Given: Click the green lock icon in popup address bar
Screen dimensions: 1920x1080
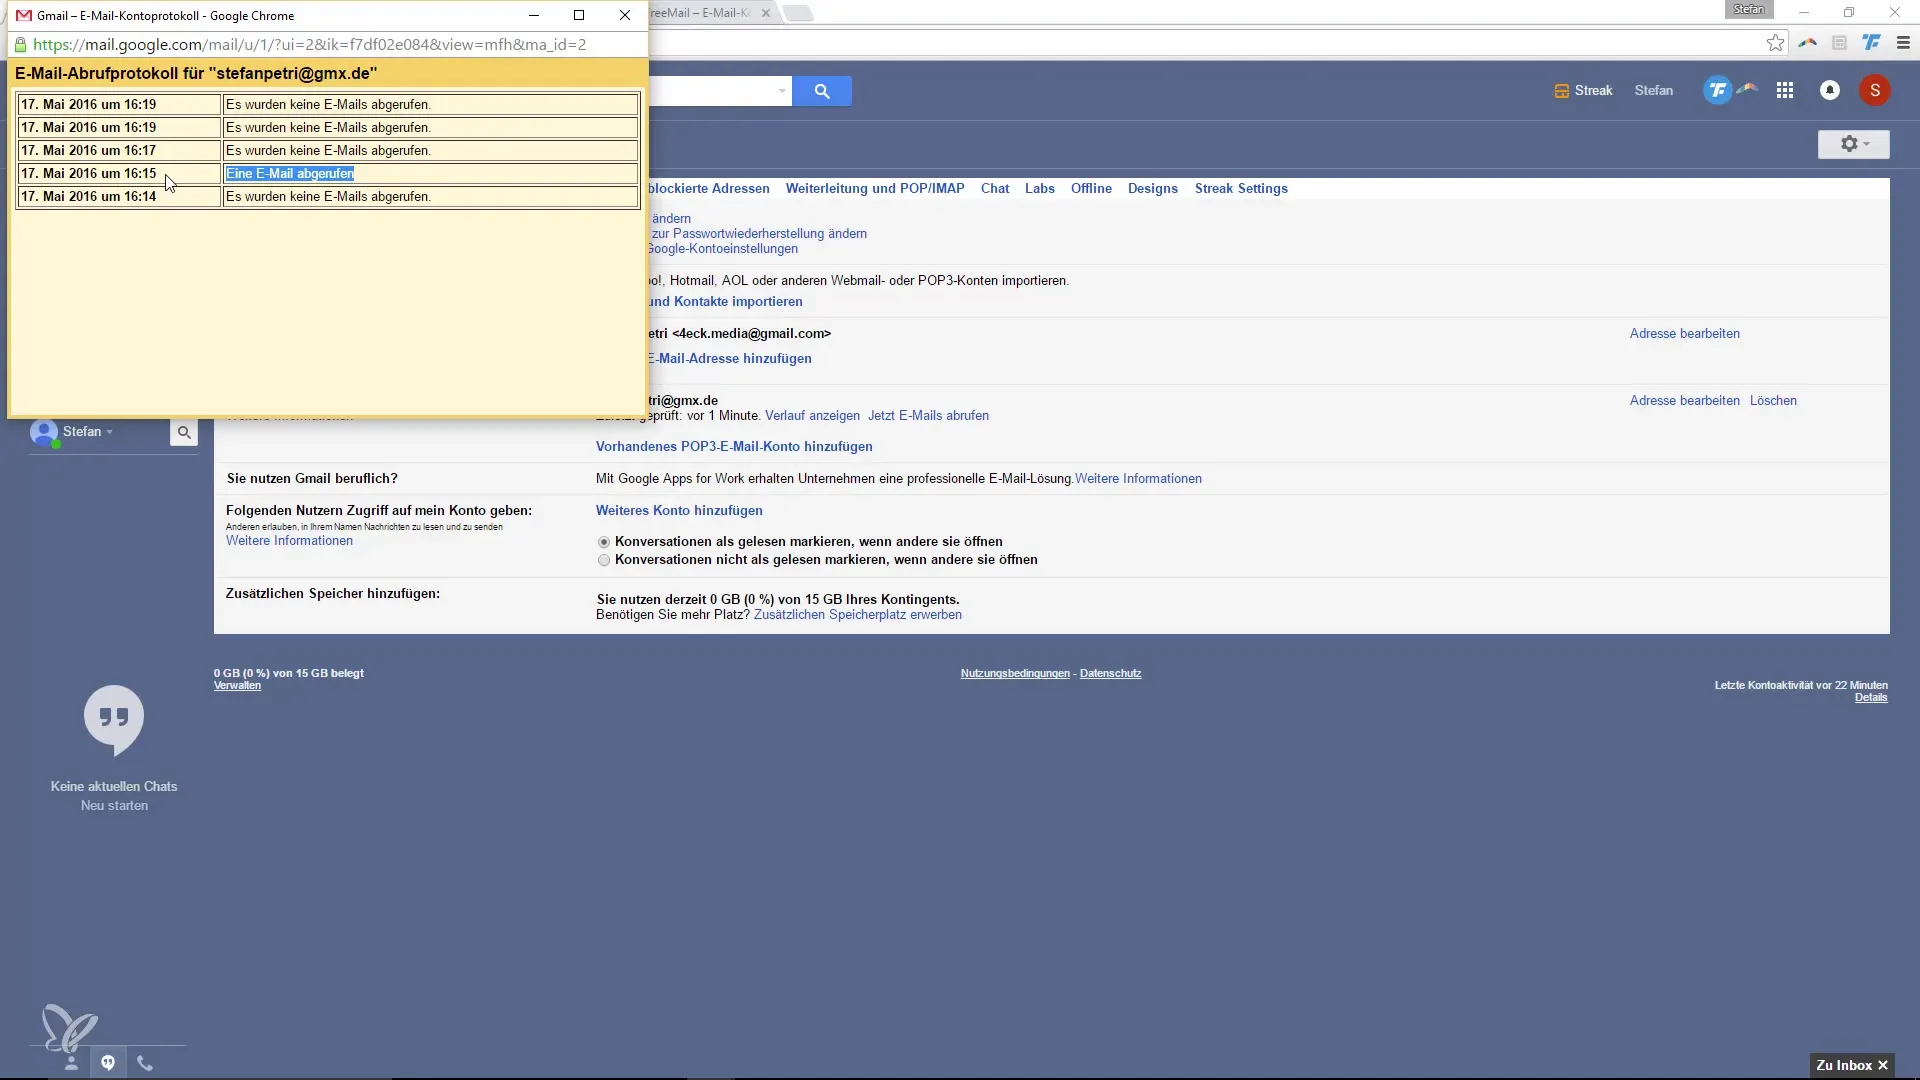Looking at the screenshot, I should (x=20, y=45).
